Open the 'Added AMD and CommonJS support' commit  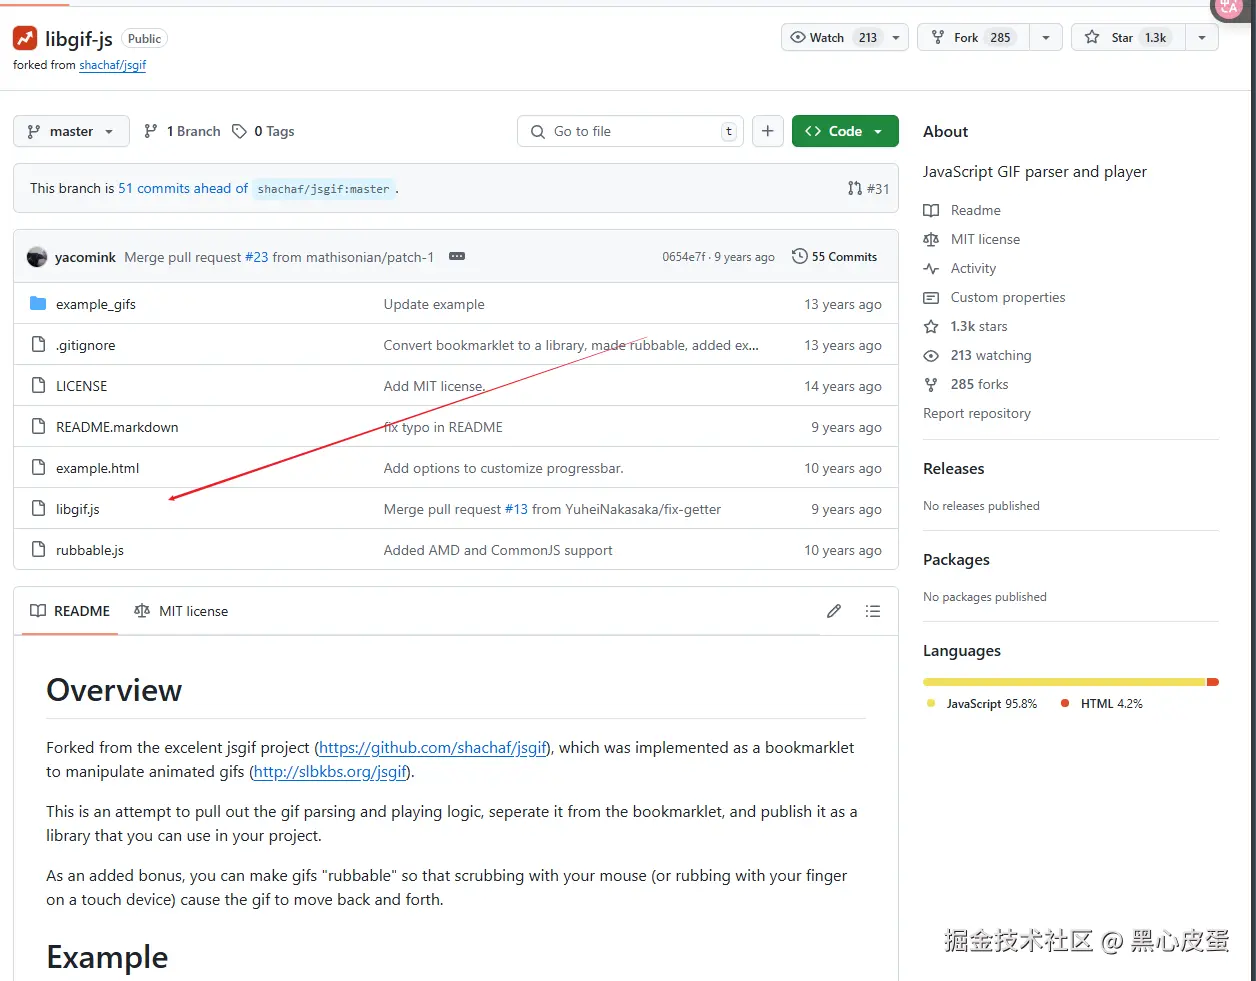click(498, 550)
